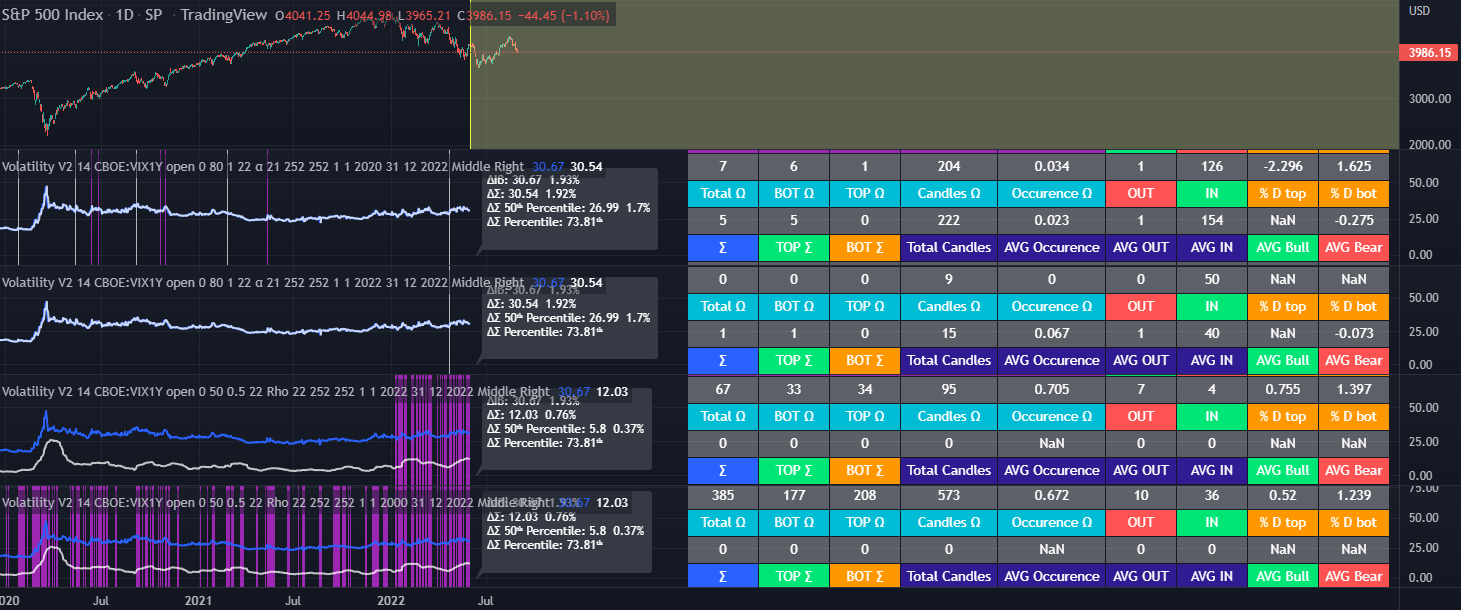
Task: Select the table cell with value 385
Action: (723, 495)
